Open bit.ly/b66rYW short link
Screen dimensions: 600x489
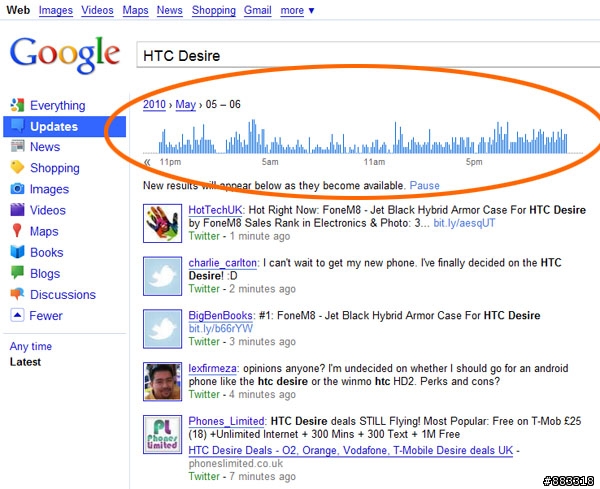[221, 328]
